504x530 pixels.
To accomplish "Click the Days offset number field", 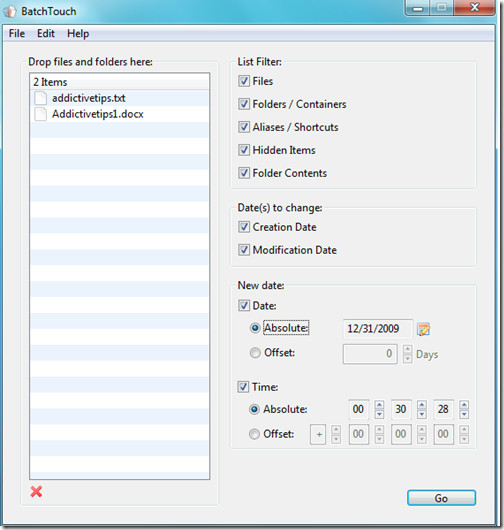I will tap(370, 354).
